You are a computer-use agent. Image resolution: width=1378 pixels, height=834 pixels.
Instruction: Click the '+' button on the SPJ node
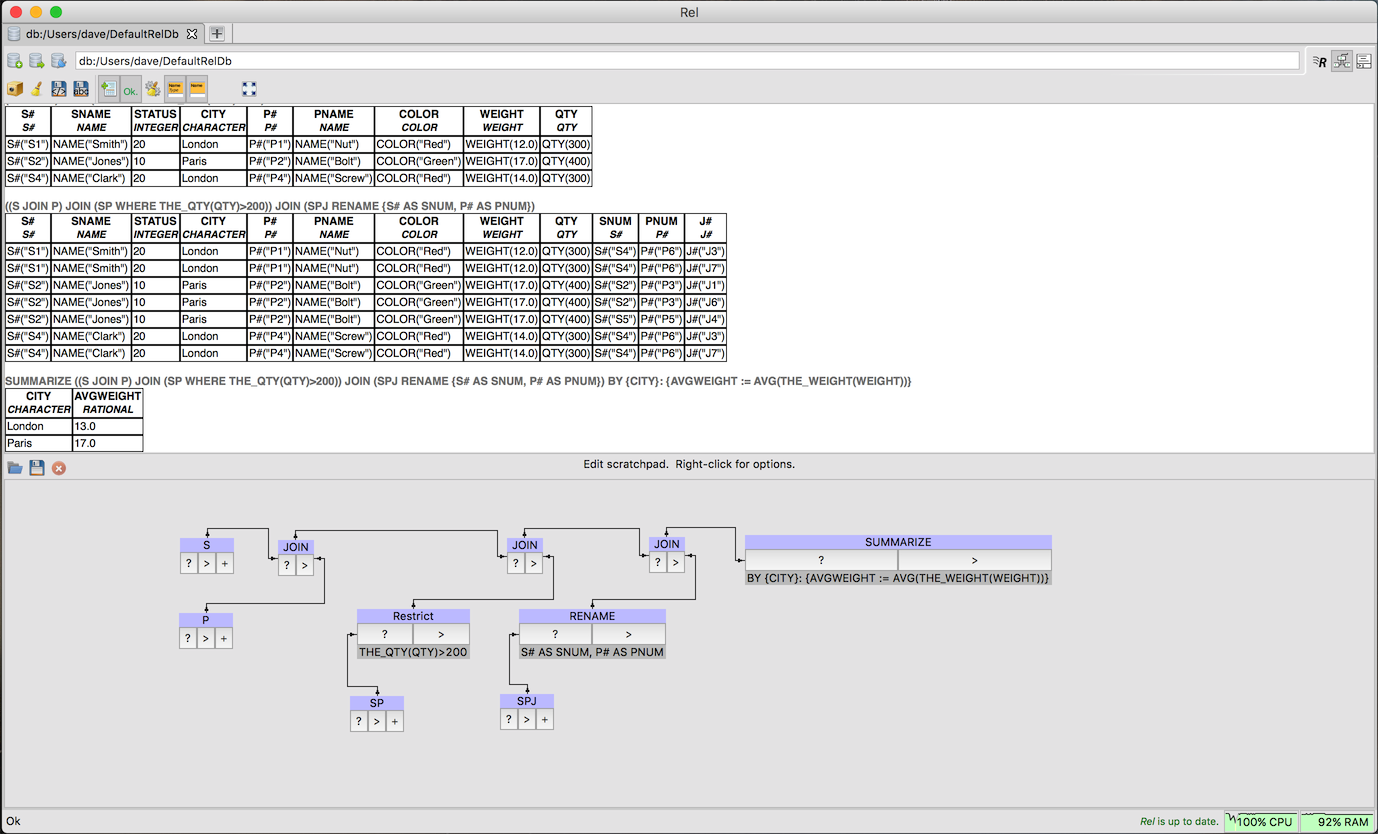click(545, 719)
